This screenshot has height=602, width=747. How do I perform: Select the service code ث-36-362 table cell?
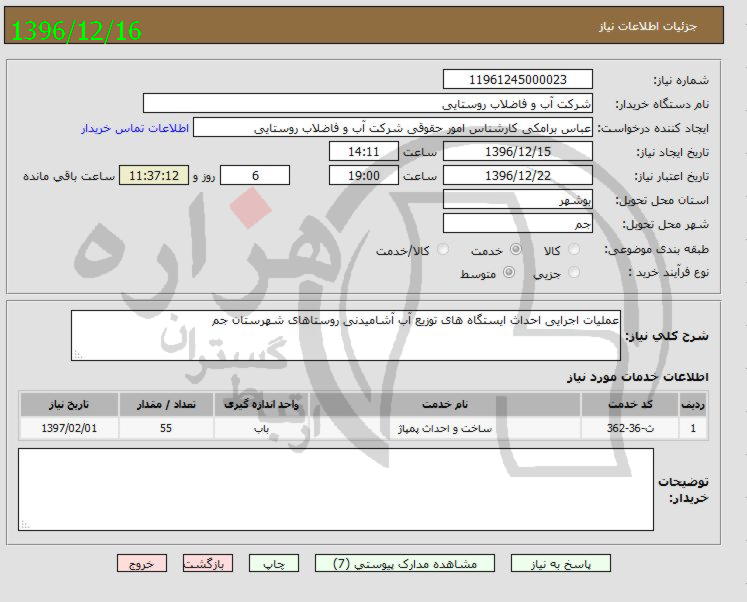pyautogui.click(x=643, y=428)
